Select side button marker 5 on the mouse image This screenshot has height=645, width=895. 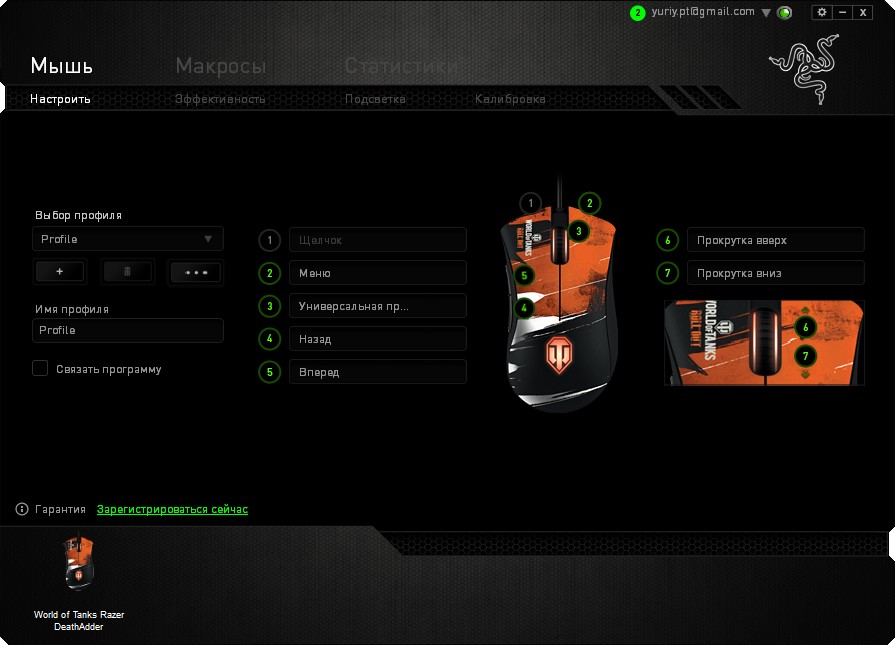click(524, 276)
